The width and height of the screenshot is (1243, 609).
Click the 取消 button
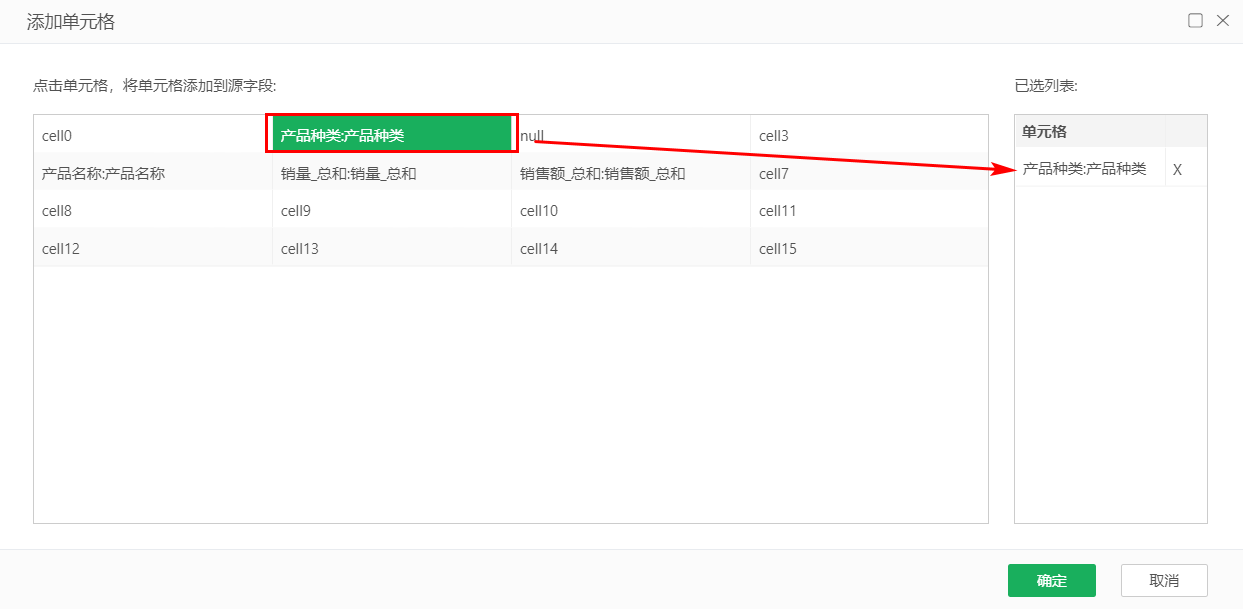click(x=1164, y=581)
